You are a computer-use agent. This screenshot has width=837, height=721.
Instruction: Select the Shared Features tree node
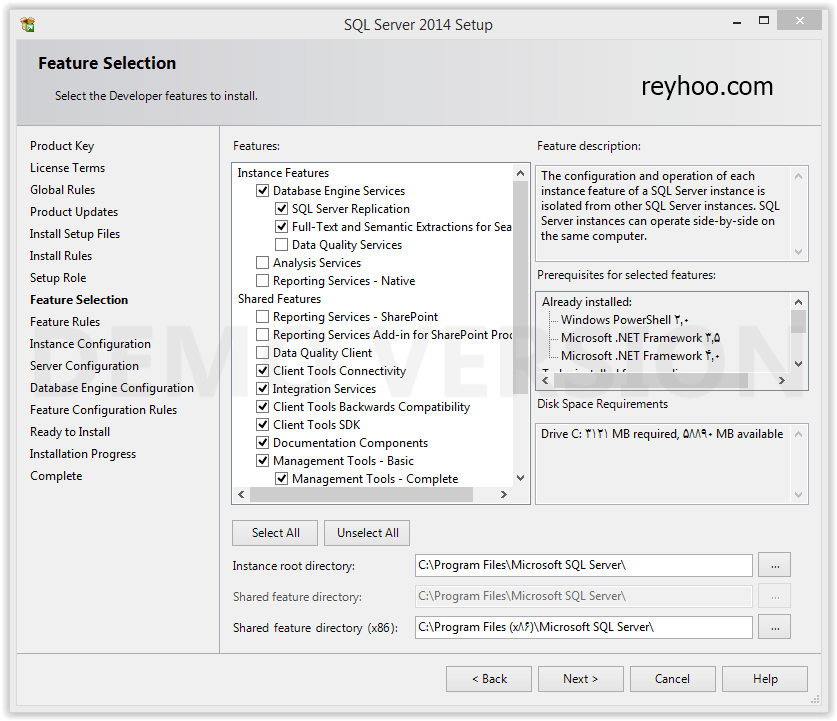click(x=279, y=299)
